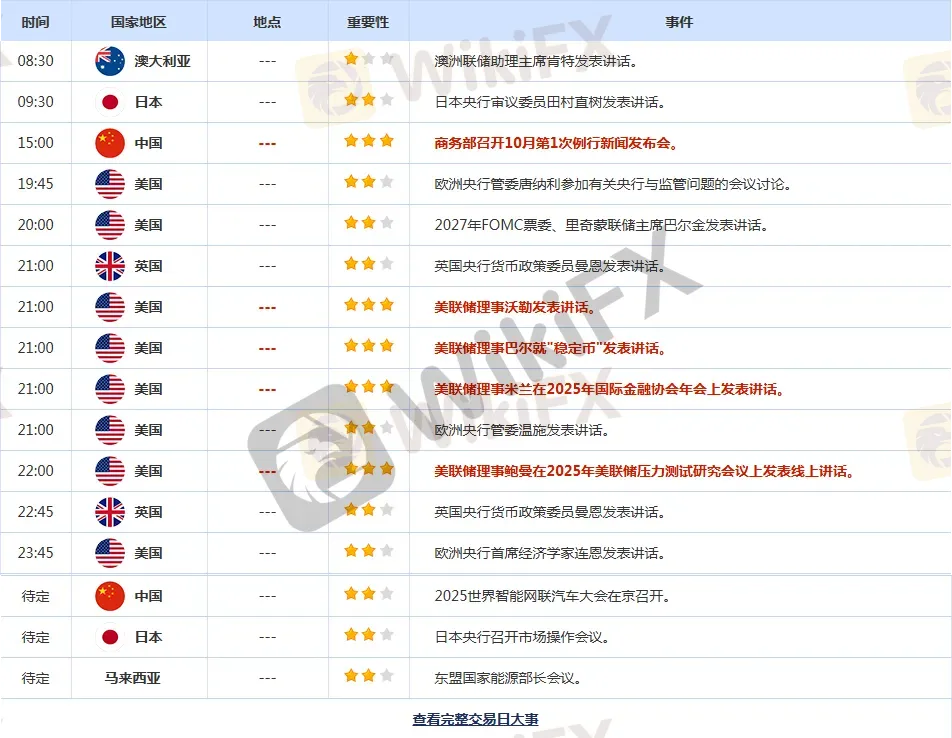The image size is (952, 738).
Task: Click US flag in 温施 speech row
Action: coord(110,430)
